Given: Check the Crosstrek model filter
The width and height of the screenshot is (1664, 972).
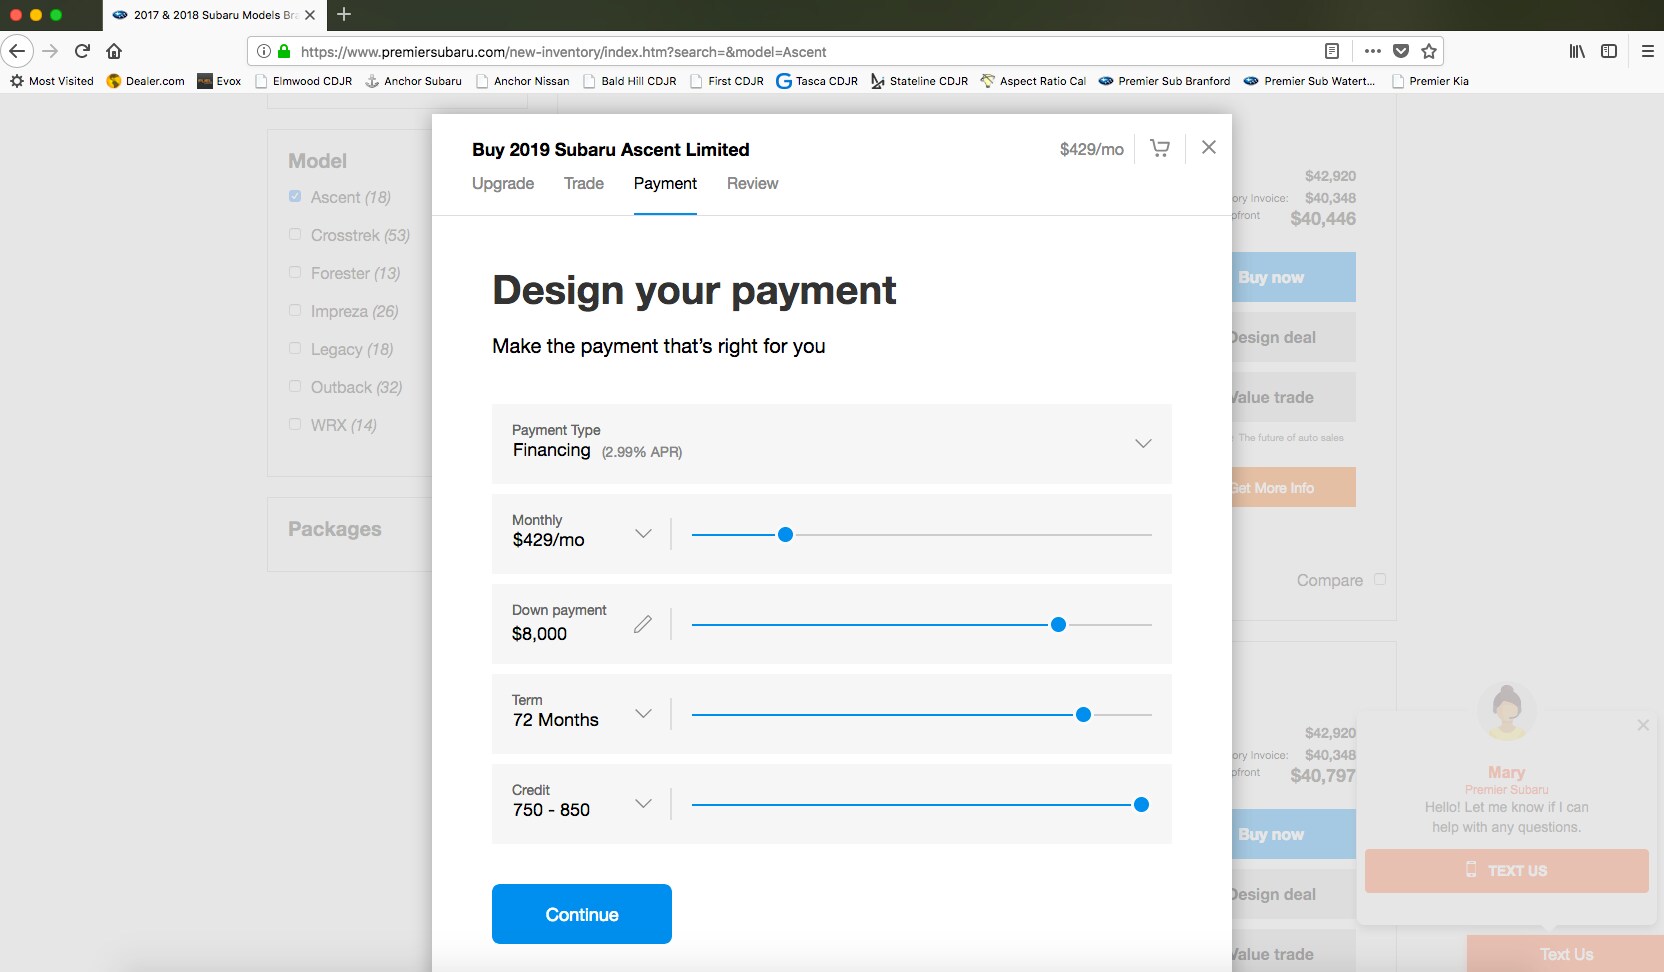Looking at the screenshot, I should click(295, 235).
